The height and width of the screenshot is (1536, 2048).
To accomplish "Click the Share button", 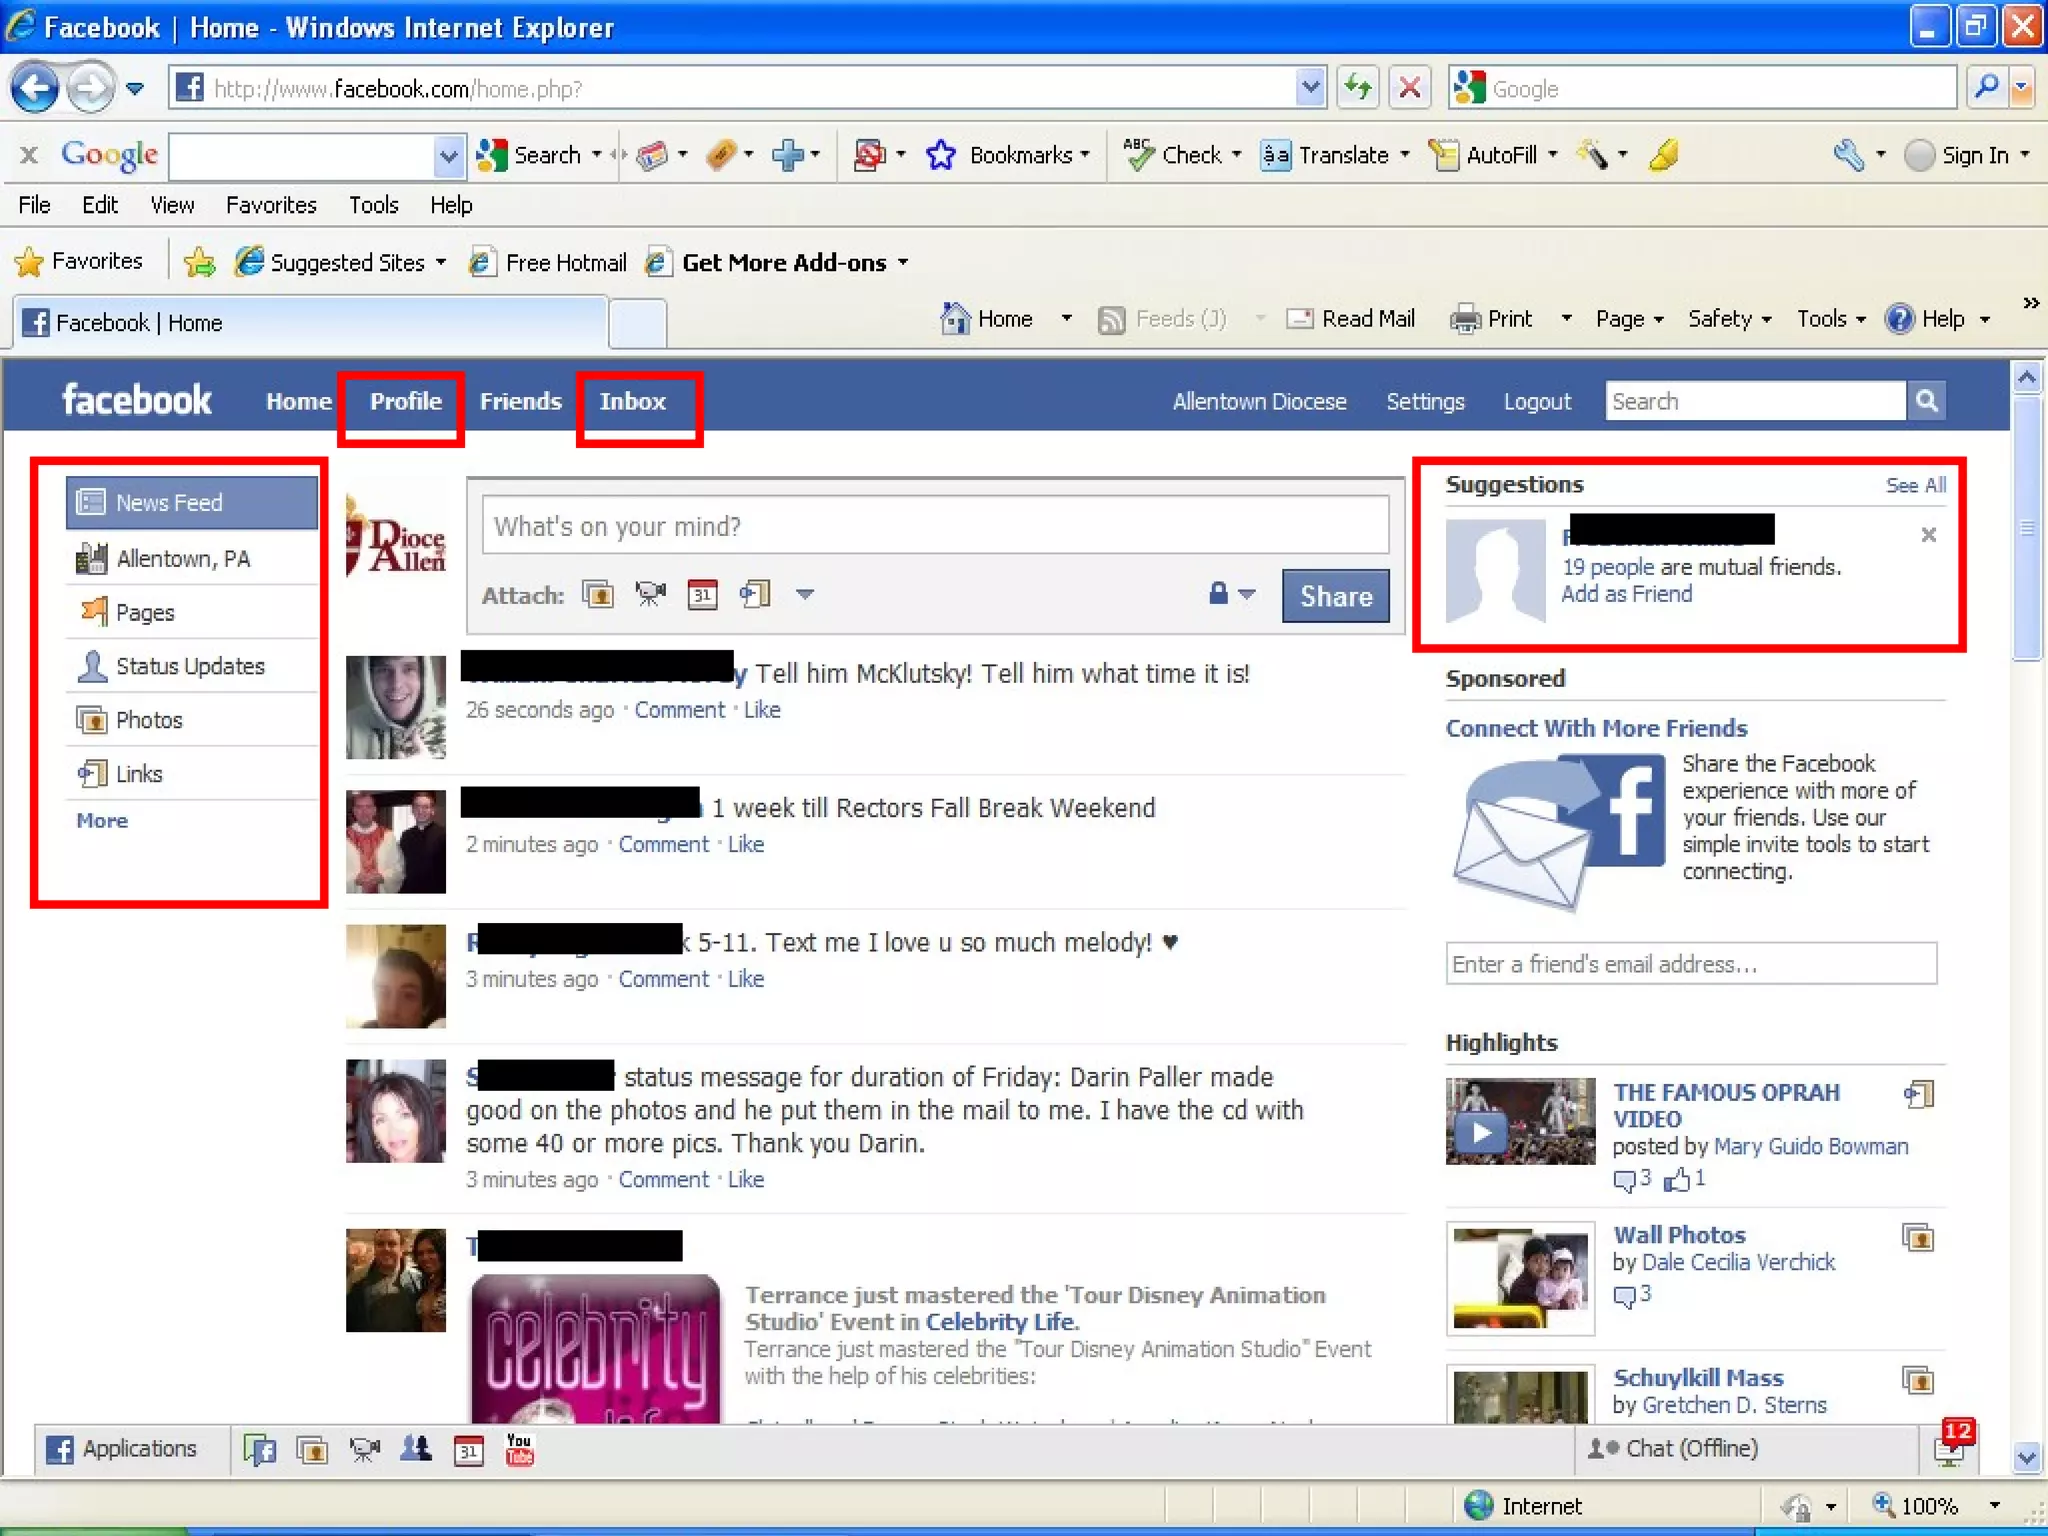I will (1335, 596).
